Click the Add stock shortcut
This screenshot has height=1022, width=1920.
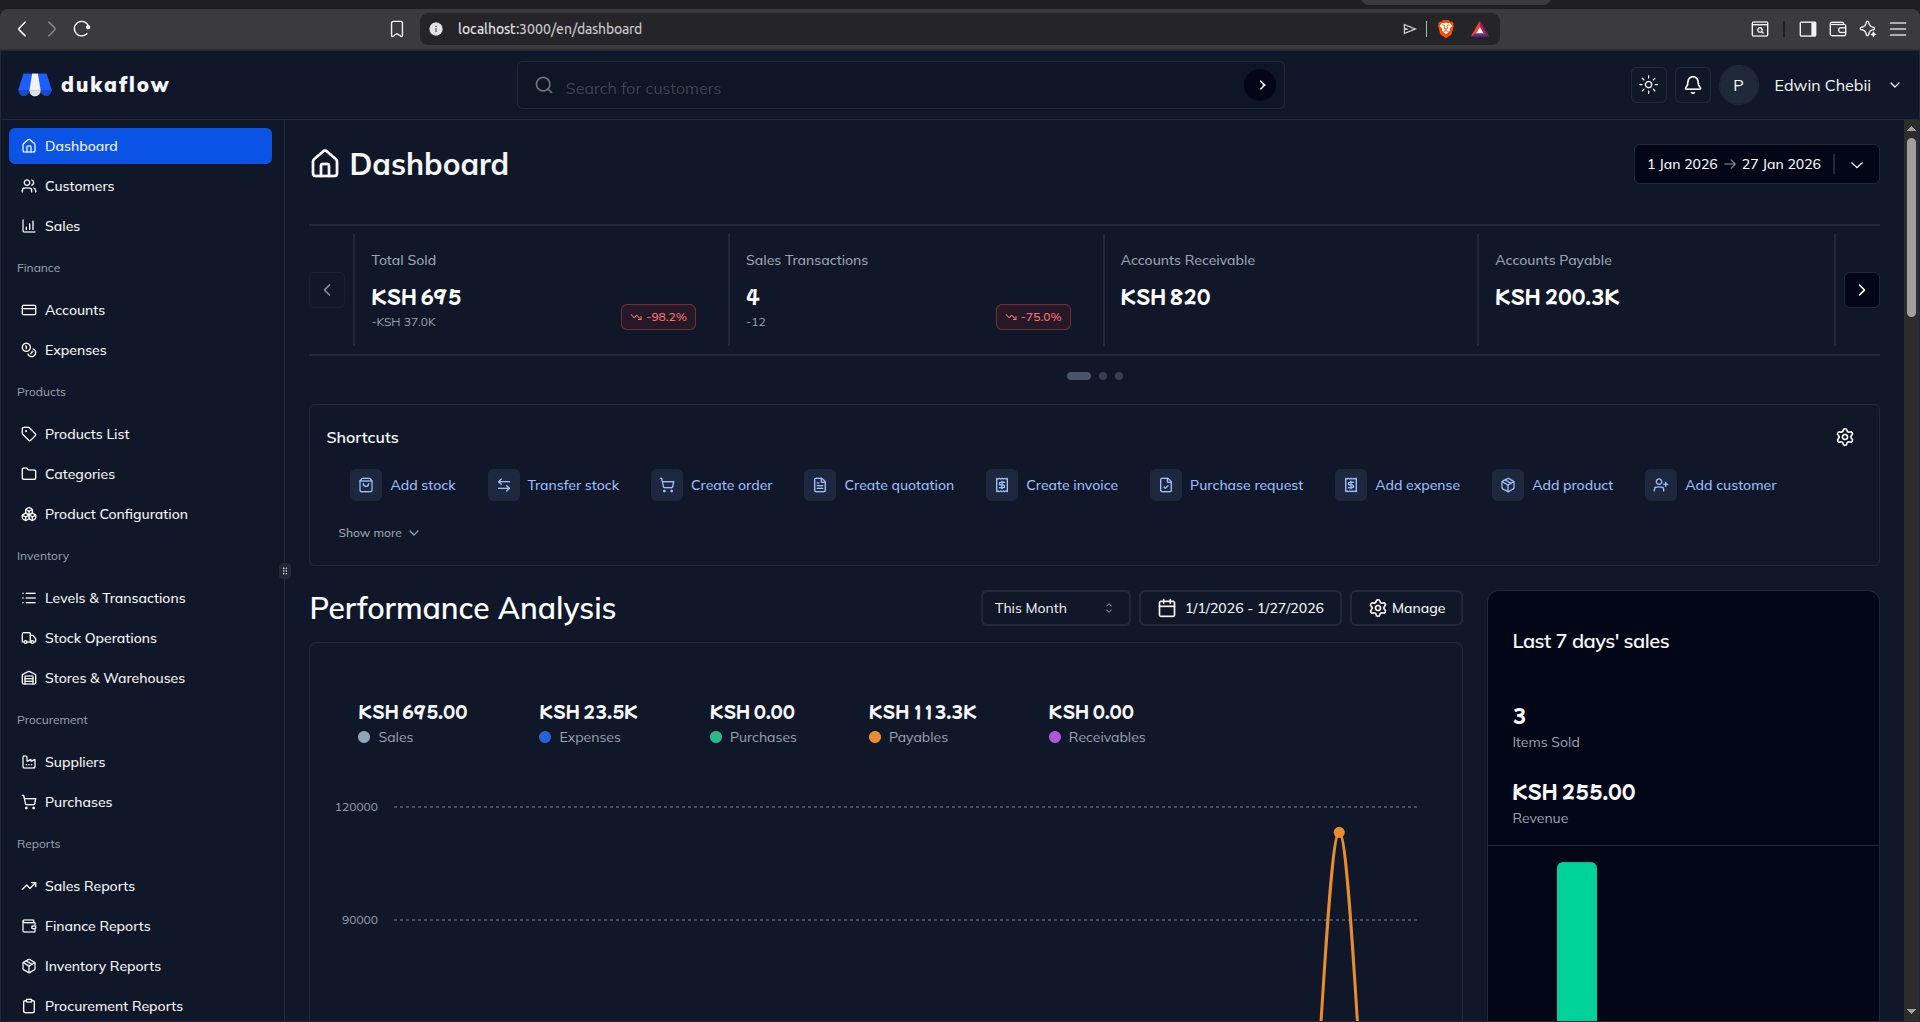coord(404,485)
